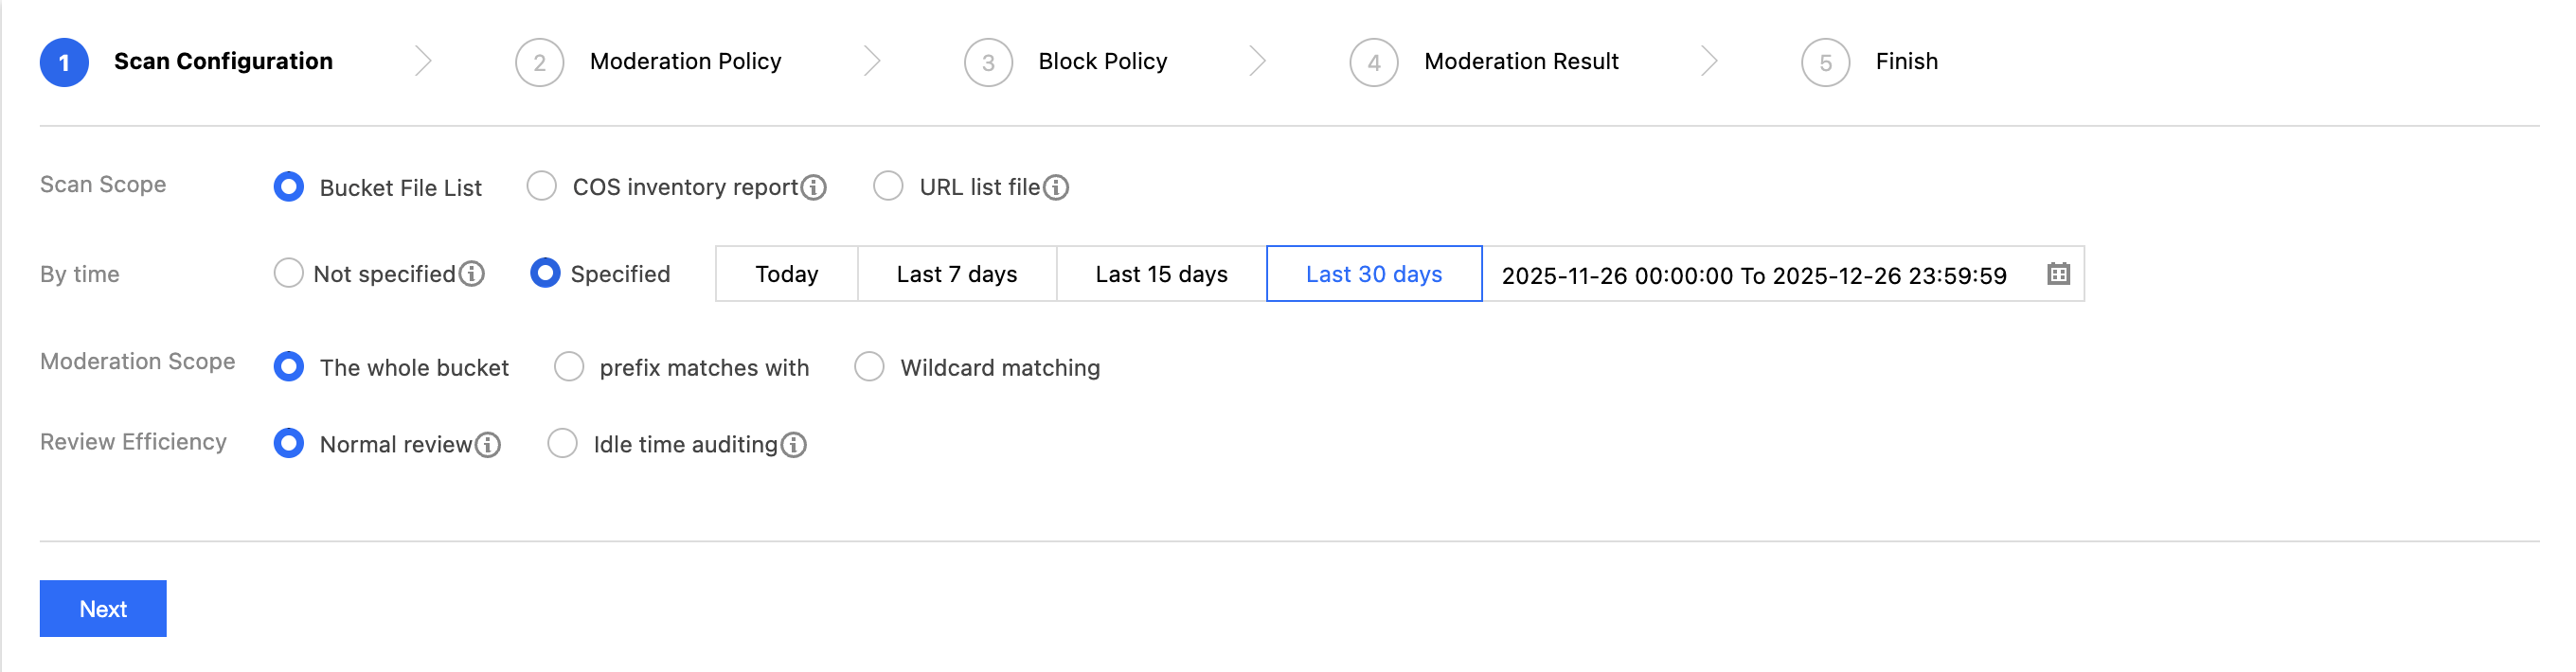The image size is (2576, 672).
Task: Select COS inventory report radio option
Action: [542, 186]
